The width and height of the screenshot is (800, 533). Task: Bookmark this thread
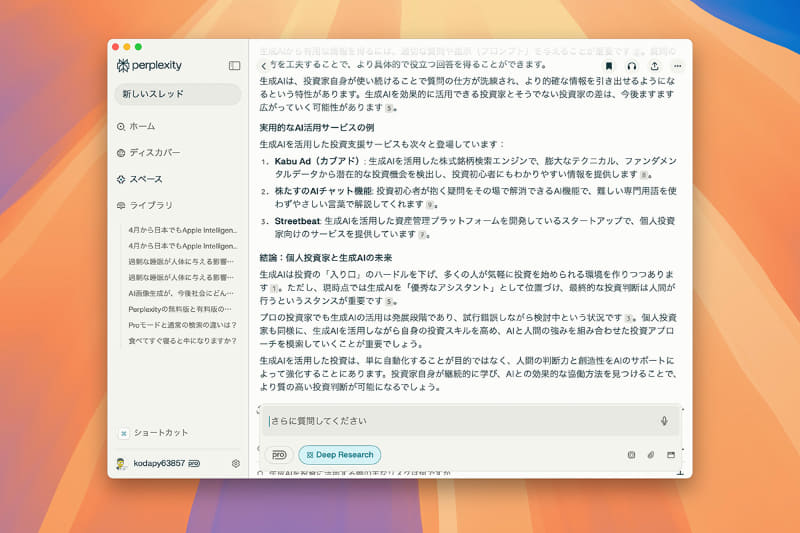[609, 66]
